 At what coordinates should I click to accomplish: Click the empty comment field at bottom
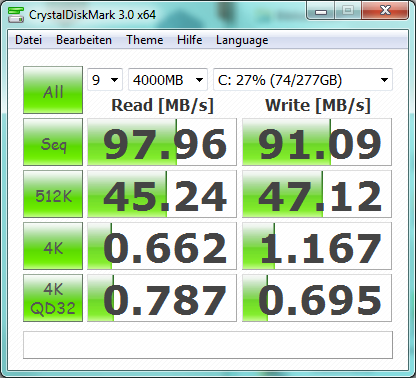coord(208,345)
